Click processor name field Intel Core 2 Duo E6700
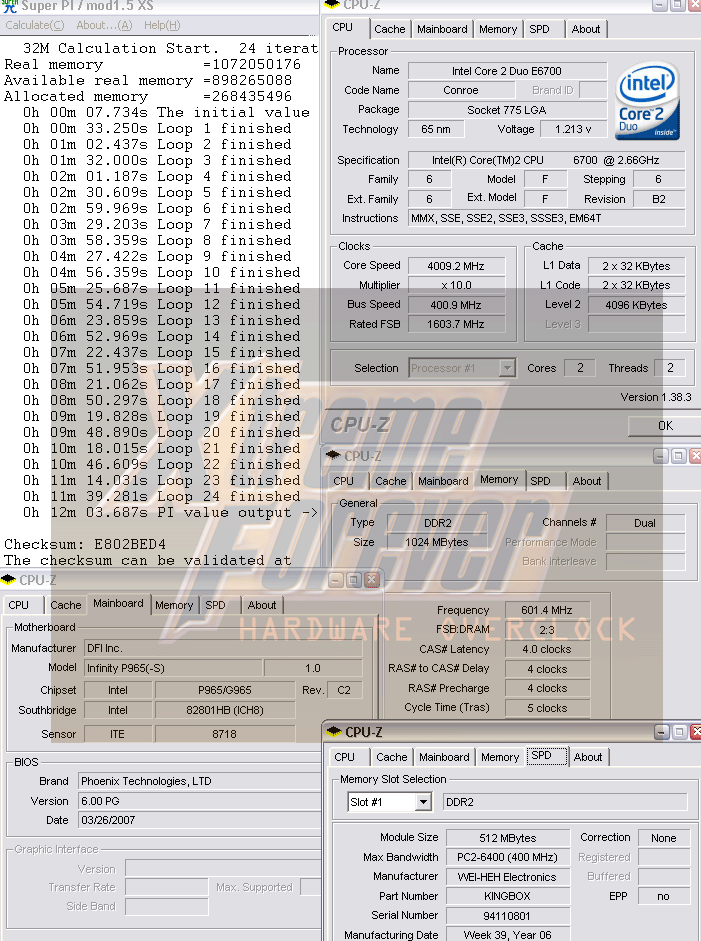The image size is (701, 941). tap(507, 71)
